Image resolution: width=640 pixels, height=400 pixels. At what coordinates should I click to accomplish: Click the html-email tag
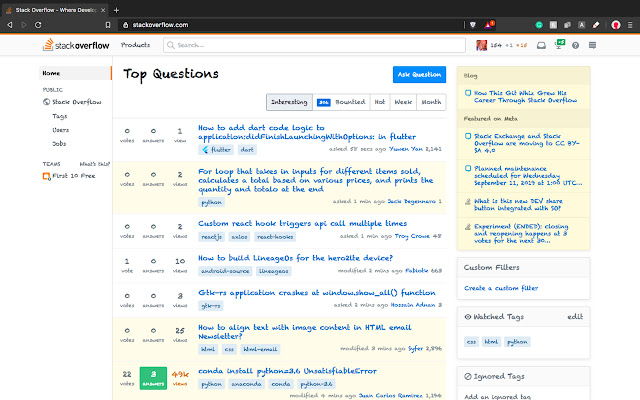coord(260,349)
